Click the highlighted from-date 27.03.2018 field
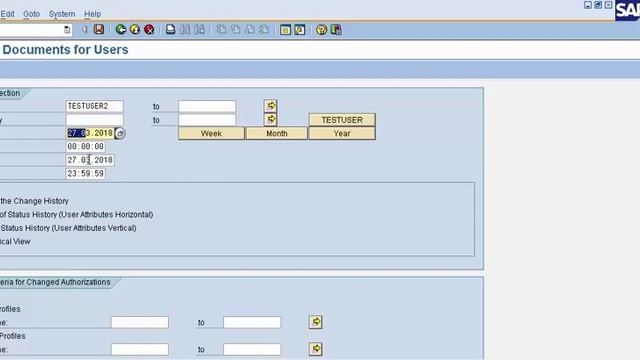Image resolution: width=640 pixels, height=360 pixels. pyautogui.click(x=90, y=133)
